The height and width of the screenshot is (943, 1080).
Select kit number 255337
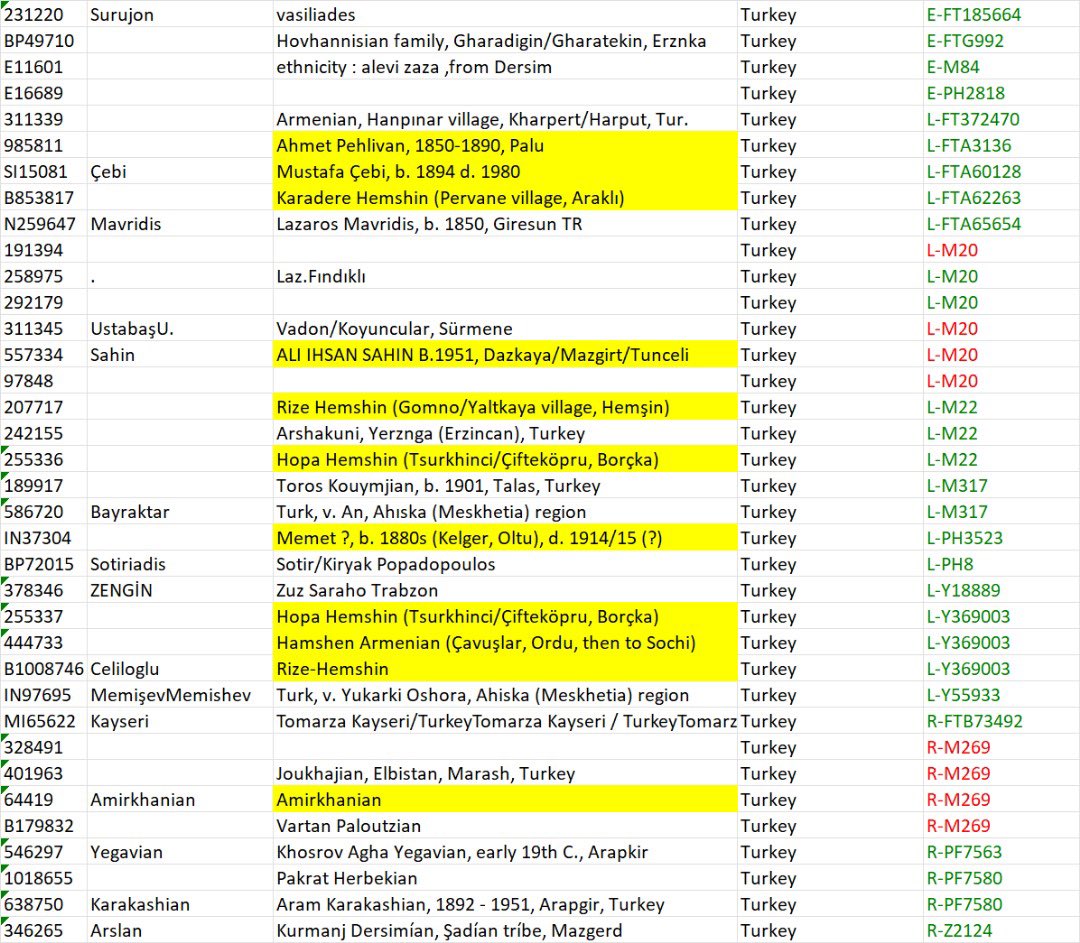click(43, 616)
